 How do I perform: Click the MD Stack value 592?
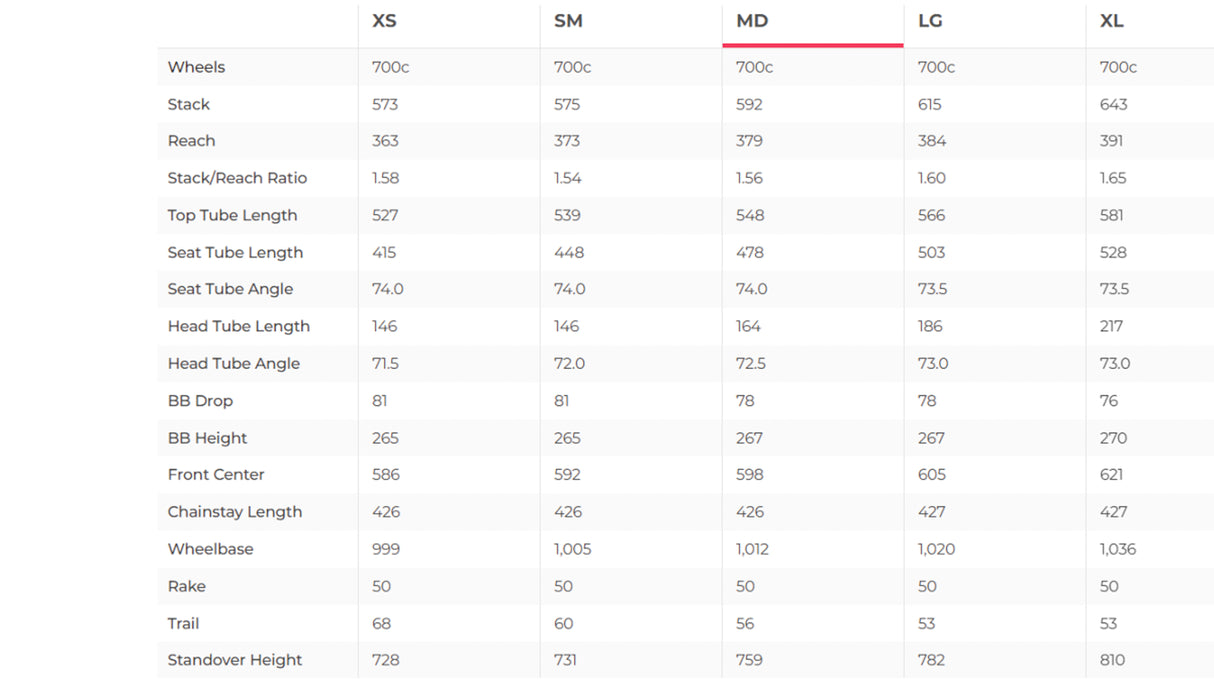(x=749, y=104)
